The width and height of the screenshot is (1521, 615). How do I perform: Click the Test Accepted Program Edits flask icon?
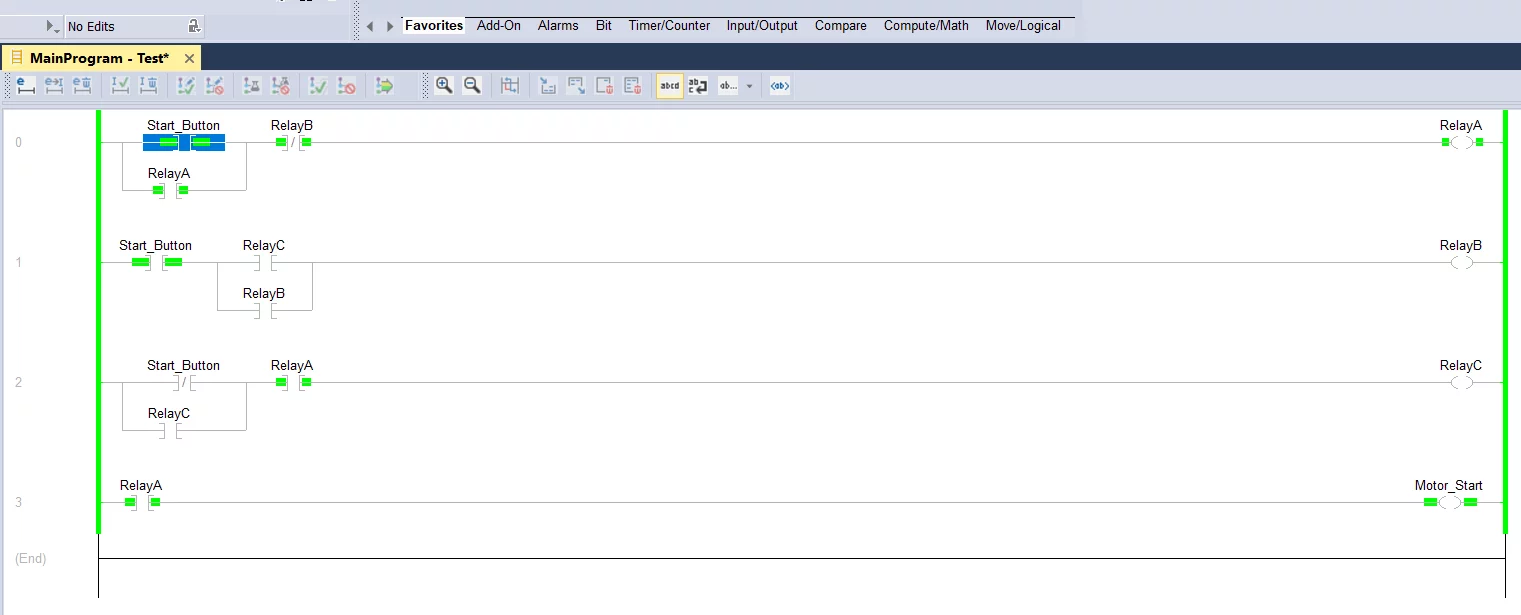click(252, 86)
